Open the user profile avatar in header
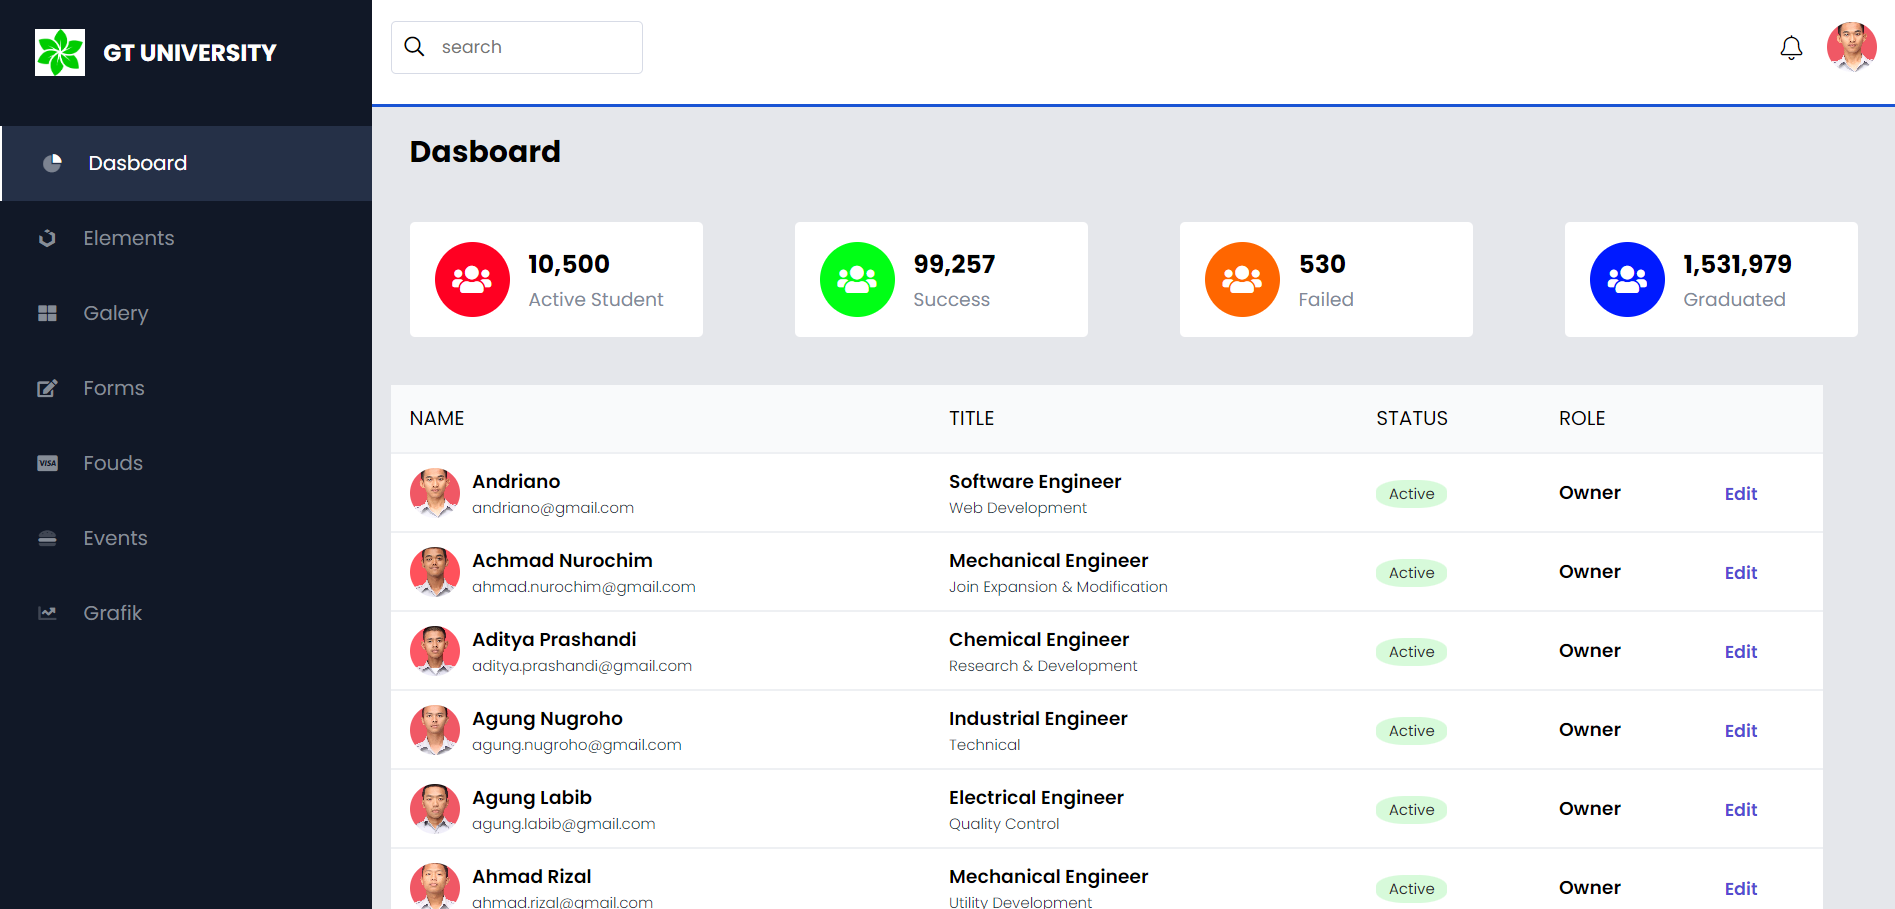The width and height of the screenshot is (1895, 909). (1851, 47)
